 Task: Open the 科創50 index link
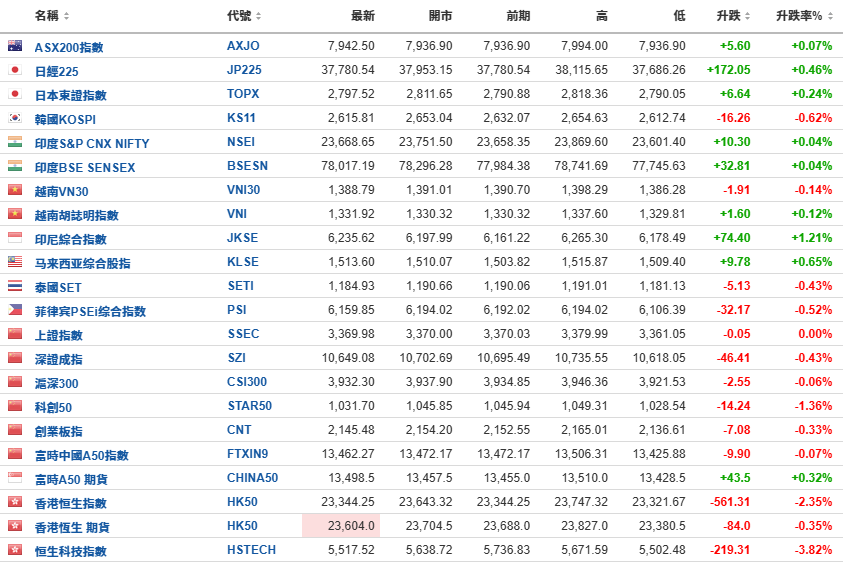pyautogui.click(x=53, y=408)
